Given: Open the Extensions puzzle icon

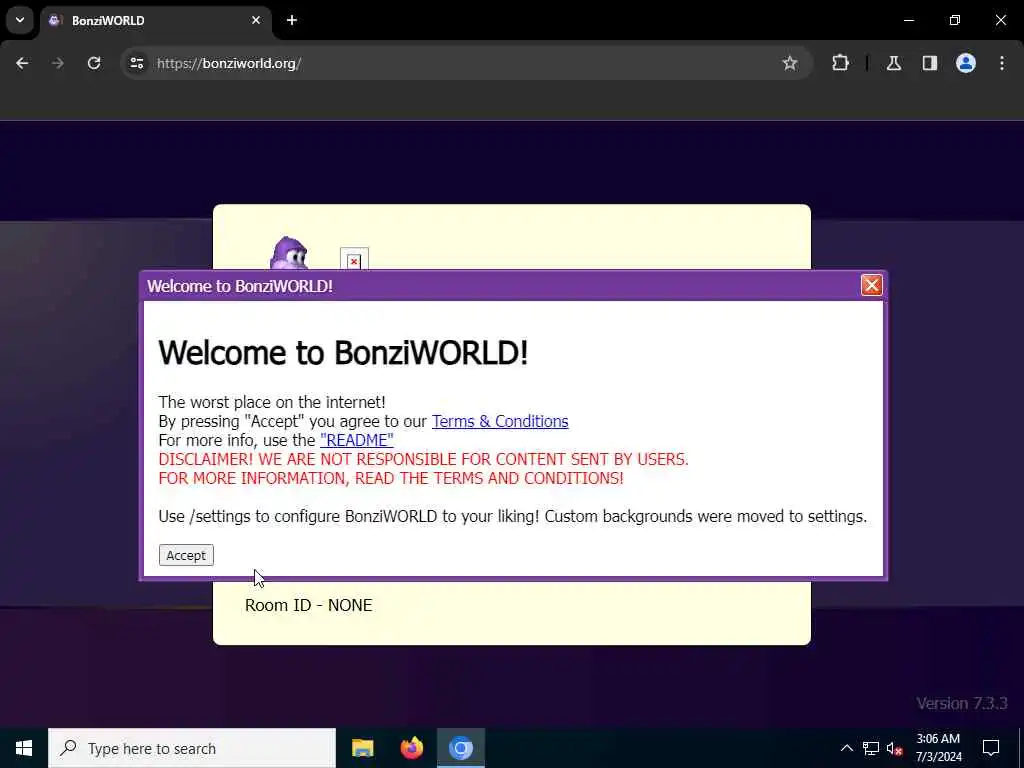Looking at the screenshot, I should click(x=840, y=63).
